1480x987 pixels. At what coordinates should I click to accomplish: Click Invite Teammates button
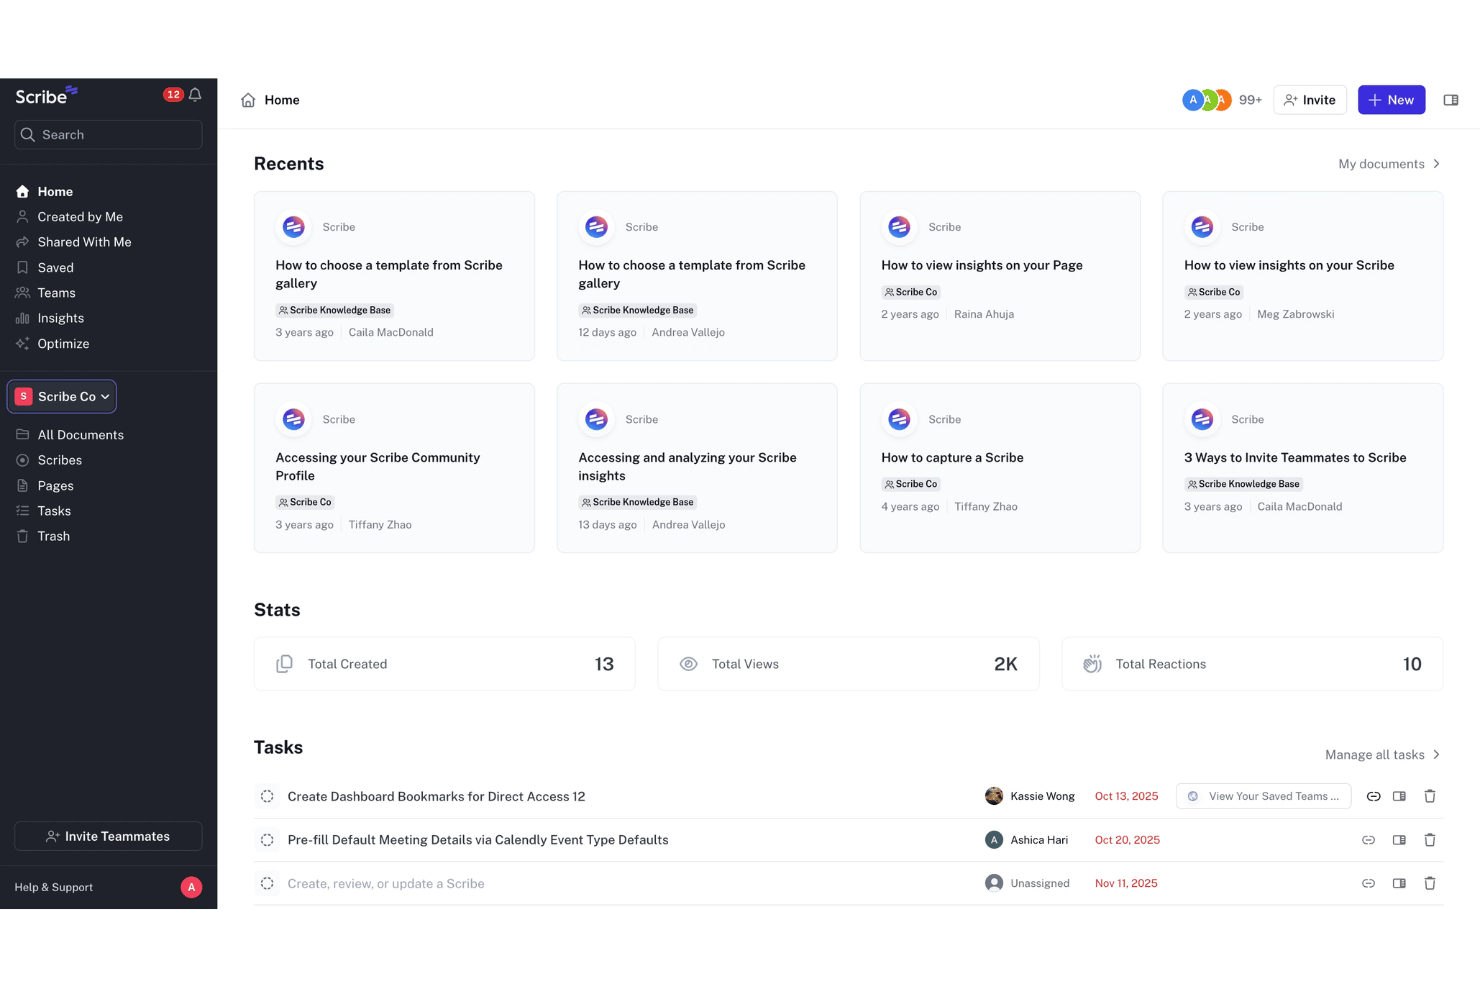click(x=108, y=836)
